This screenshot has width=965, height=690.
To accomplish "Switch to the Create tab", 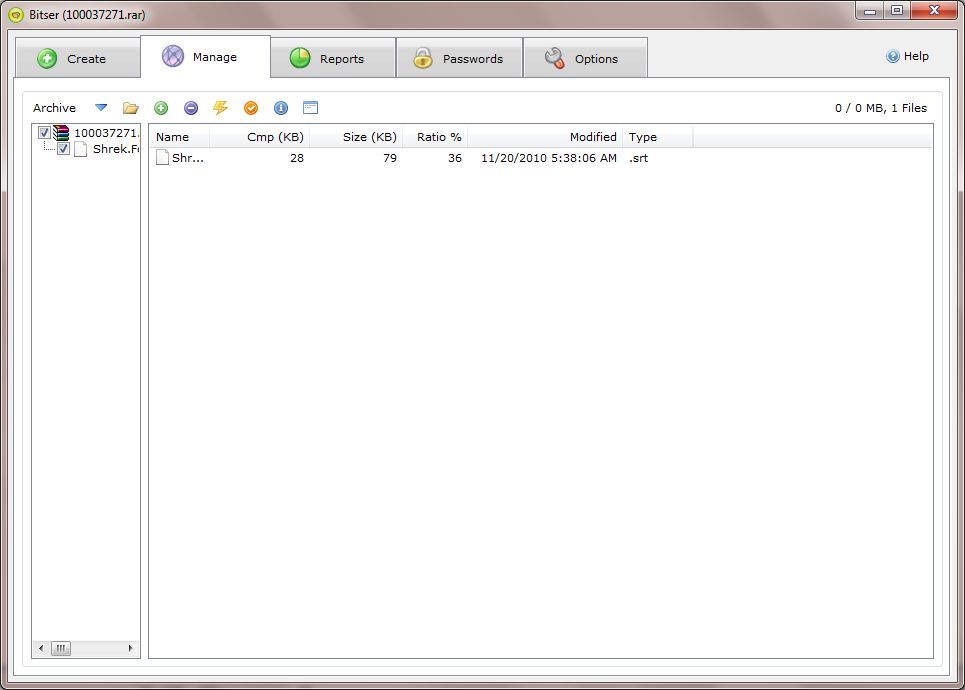I will point(77,57).
